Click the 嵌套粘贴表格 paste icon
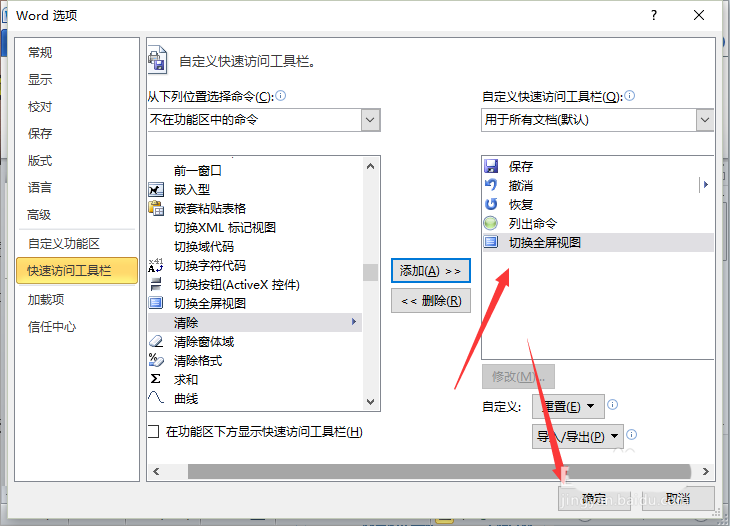Viewport: 730px width, 526px height. click(156, 208)
